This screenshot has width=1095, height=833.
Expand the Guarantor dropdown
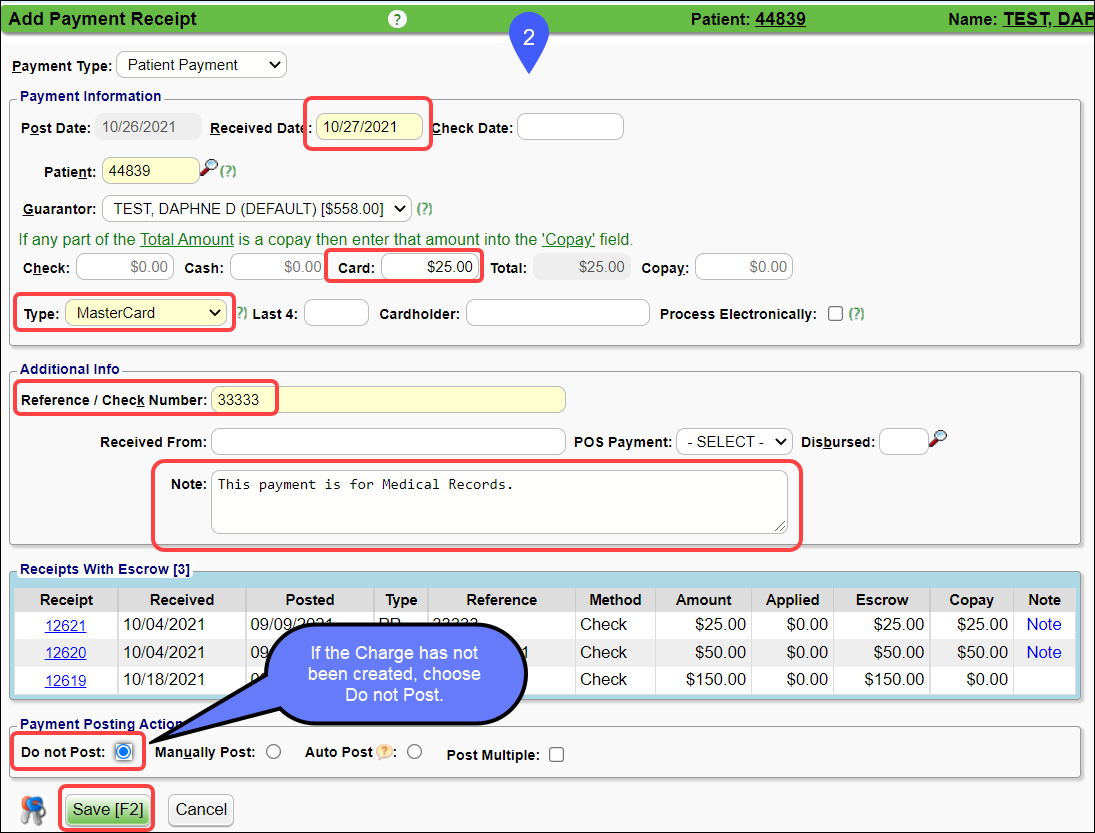tap(256, 209)
